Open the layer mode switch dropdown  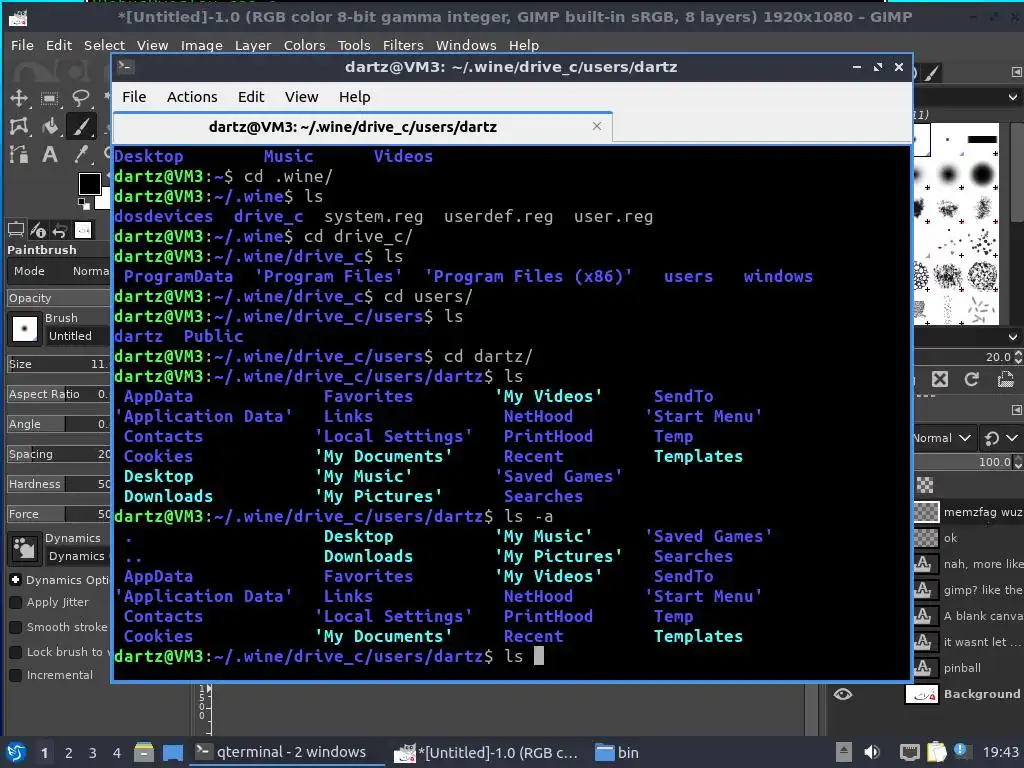[1001, 438]
